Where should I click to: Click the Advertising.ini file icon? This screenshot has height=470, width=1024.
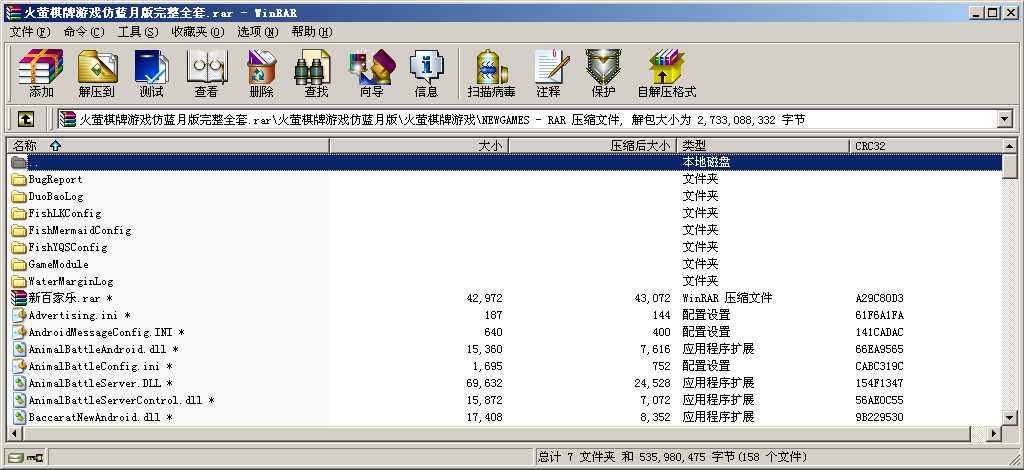(19, 315)
